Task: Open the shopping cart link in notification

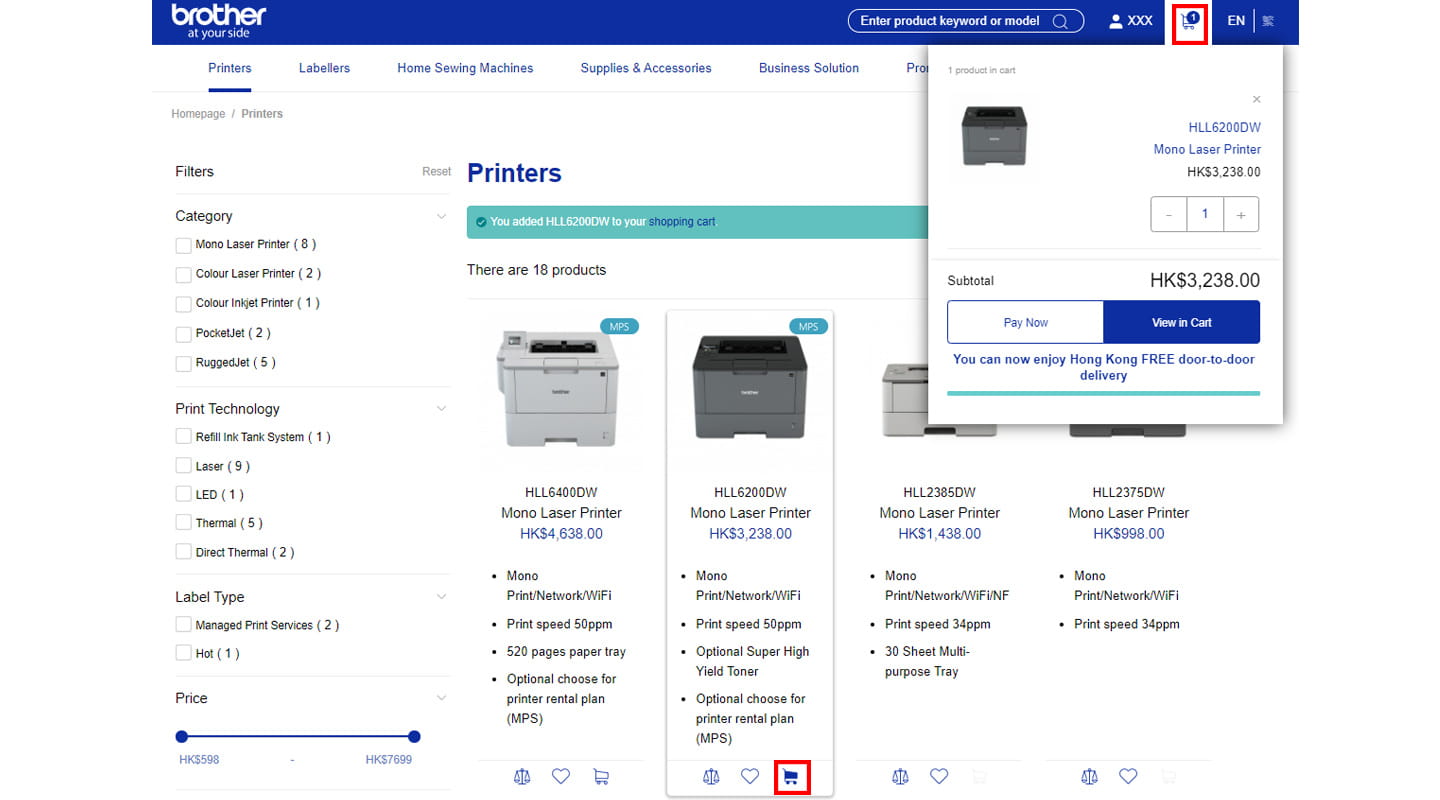Action: point(682,222)
